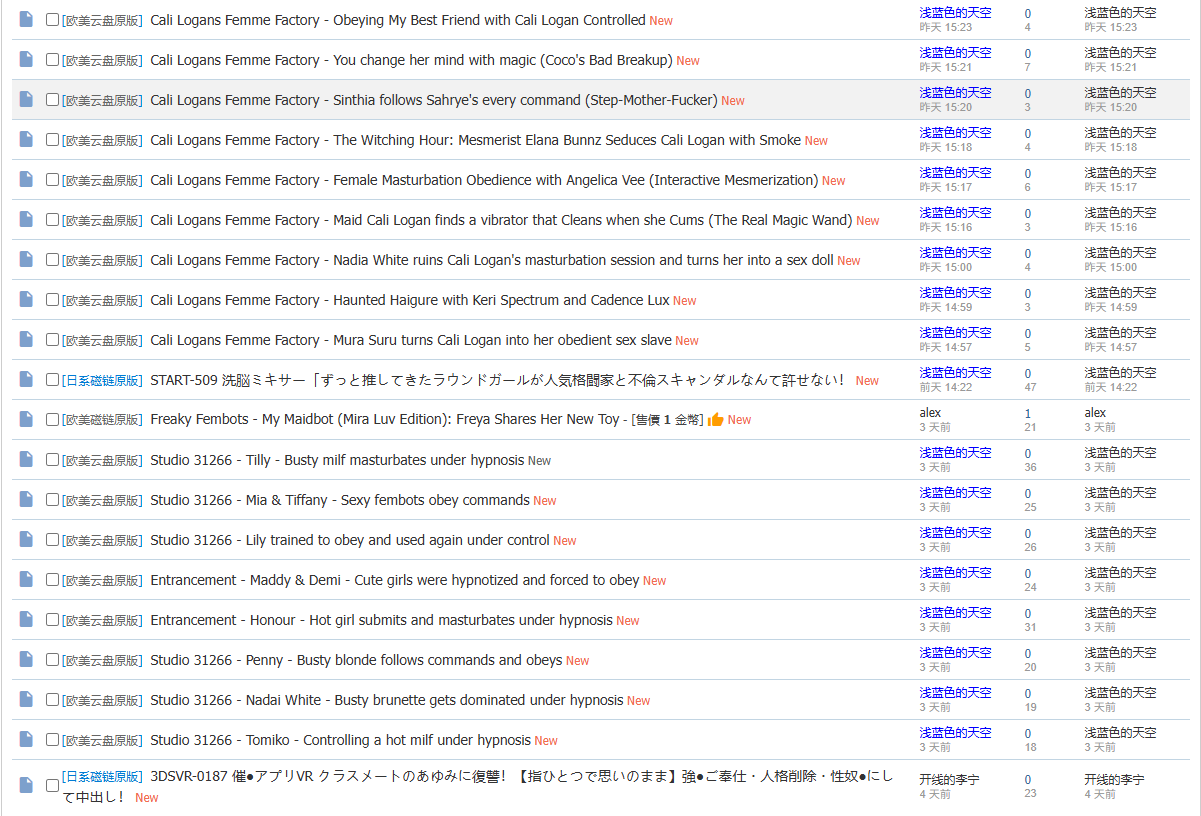Open the 3DSVR-0187 thread title
Viewport: 1201px width, 816px height.
coord(478,786)
